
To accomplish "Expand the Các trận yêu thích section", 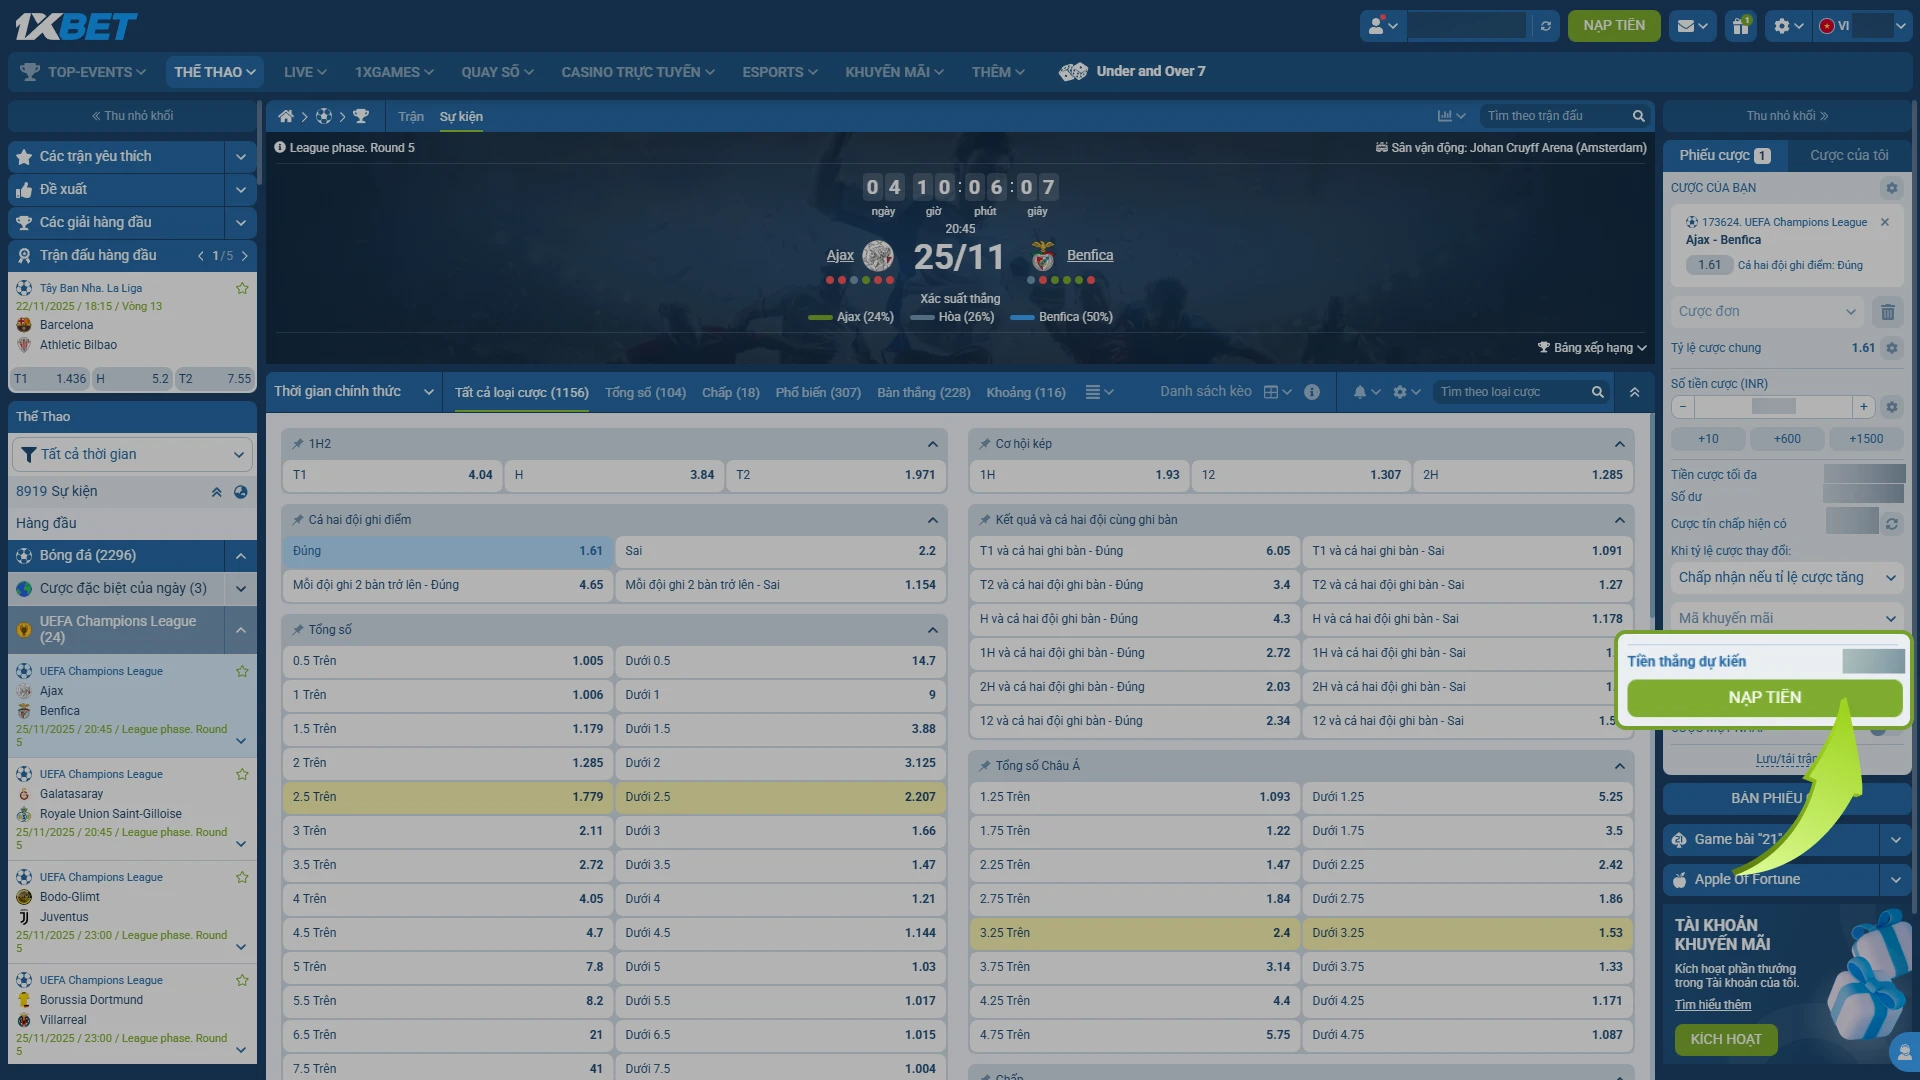I will click(240, 157).
